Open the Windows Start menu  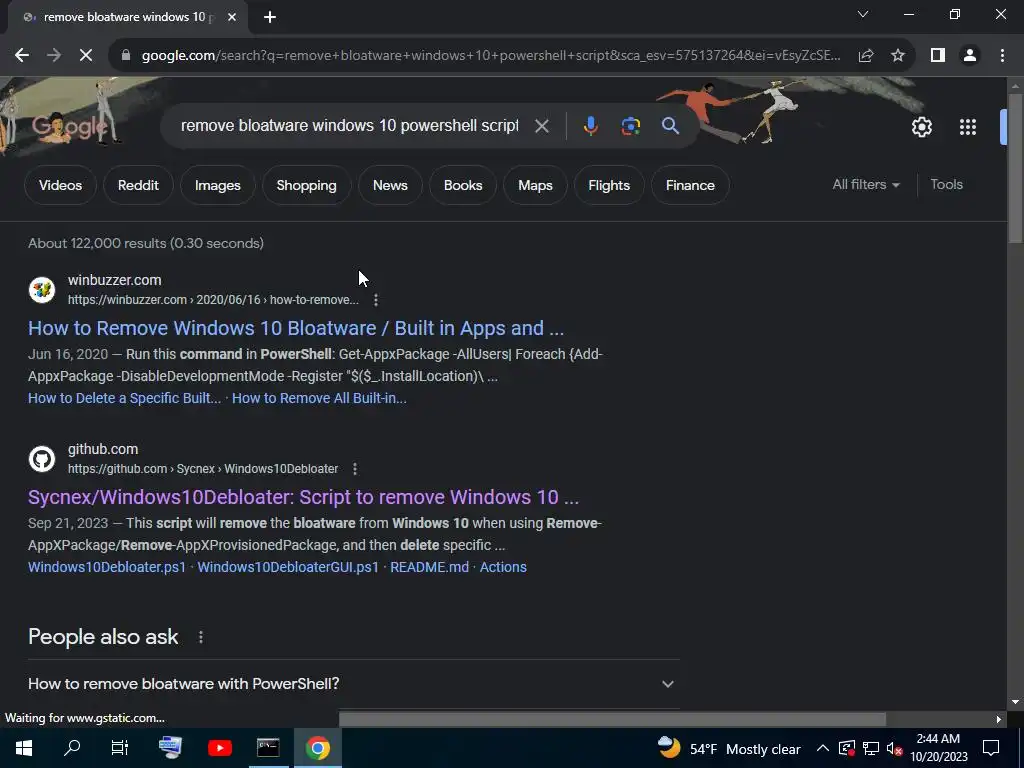[24, 748]
